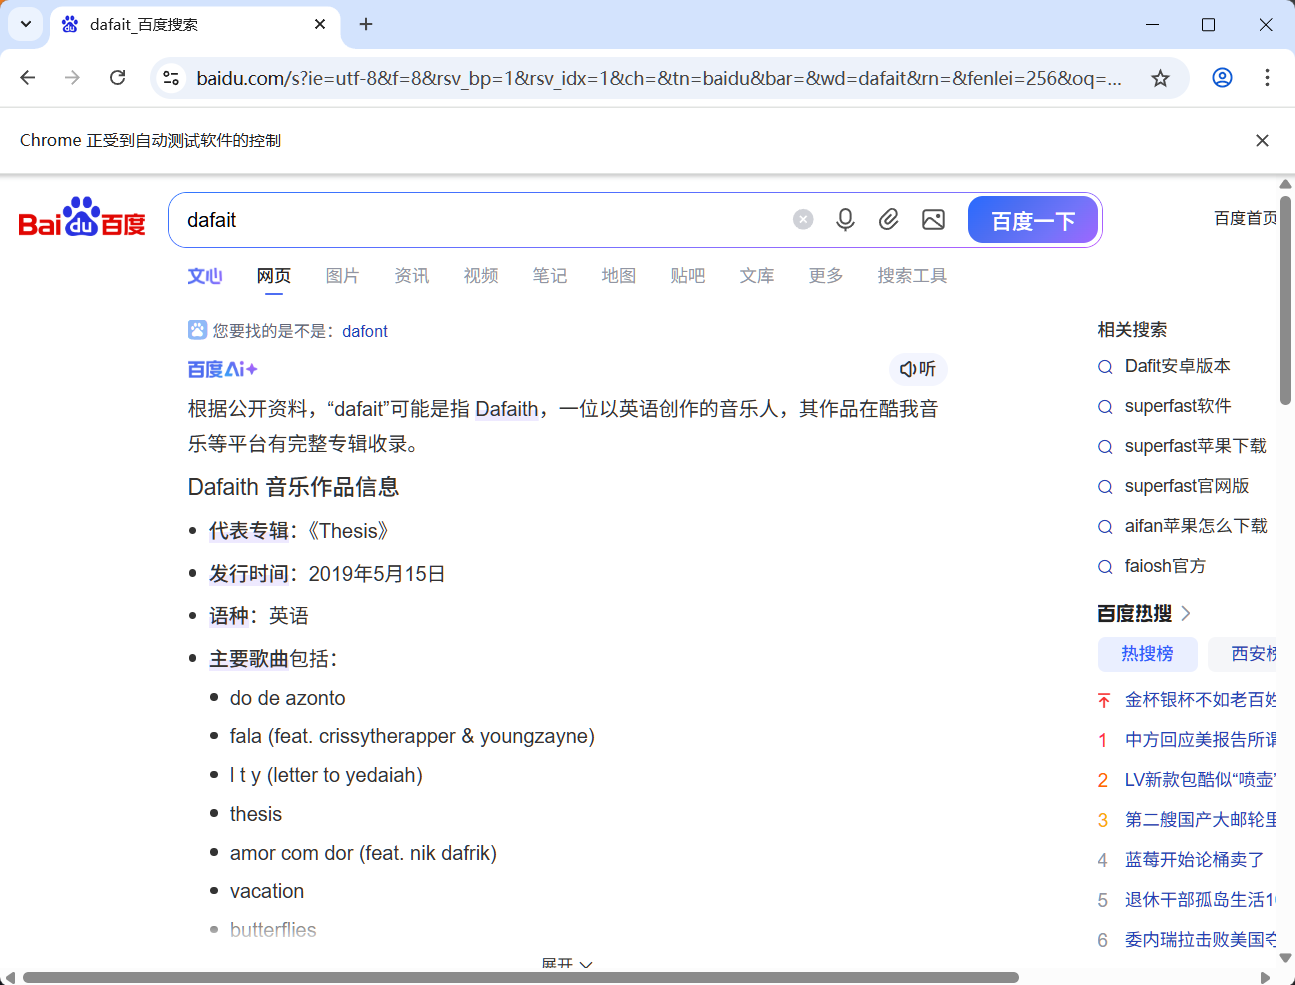The height and width of the screenshot is (985, 1295).
Task: Open hot topic LV新款包酷似喷壶
Action: click(x=1201, y=780)
